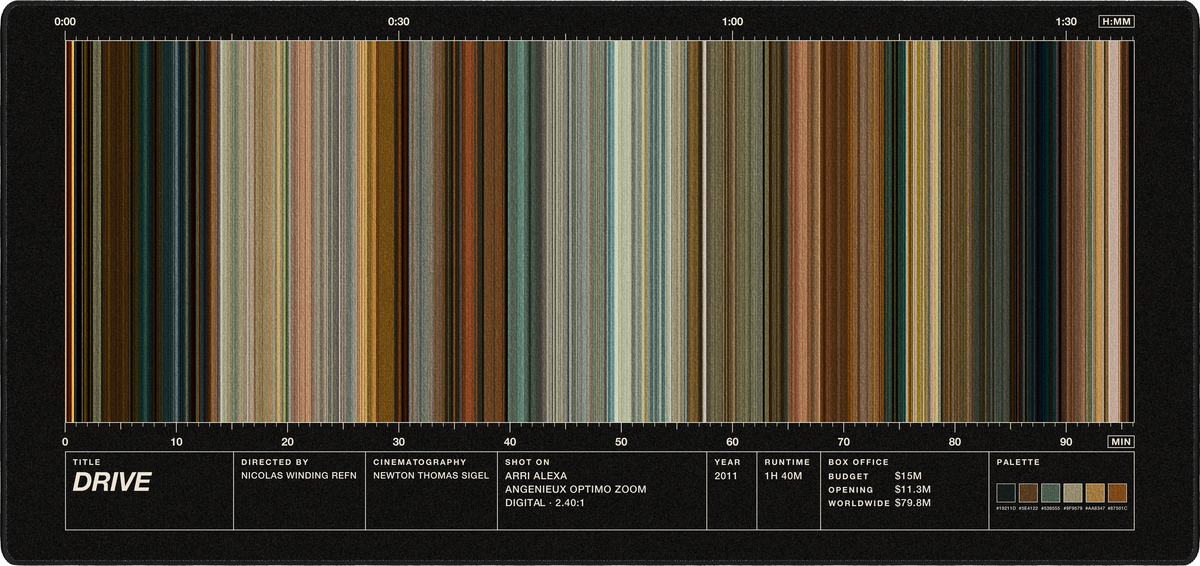Click the MIN unit badge
This screenshot has height=566, width=1200.
point(1121,441)
